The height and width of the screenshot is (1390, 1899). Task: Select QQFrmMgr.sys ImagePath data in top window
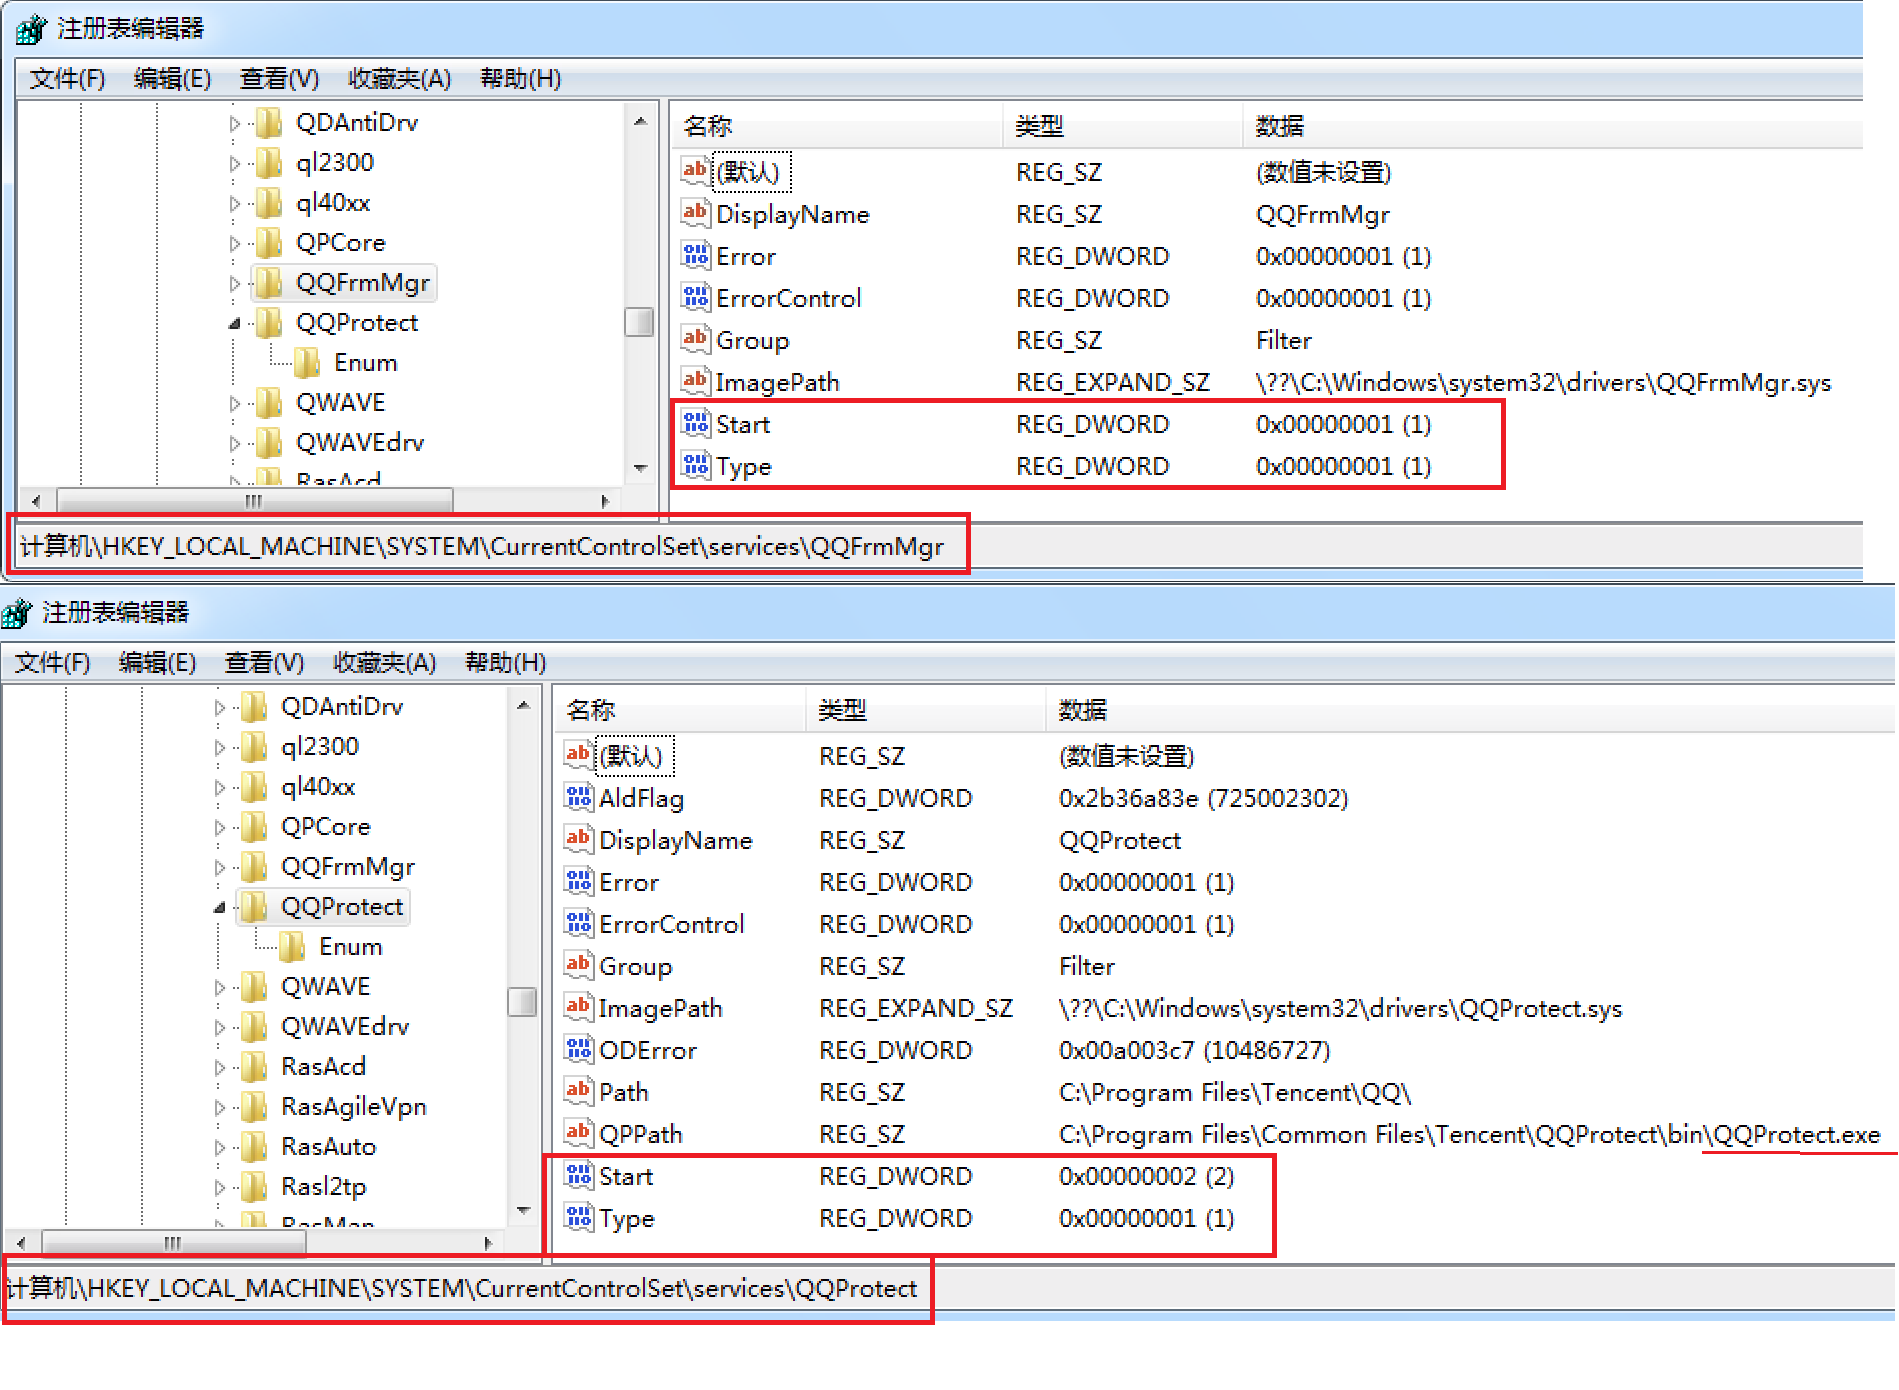coord(1543,382)
